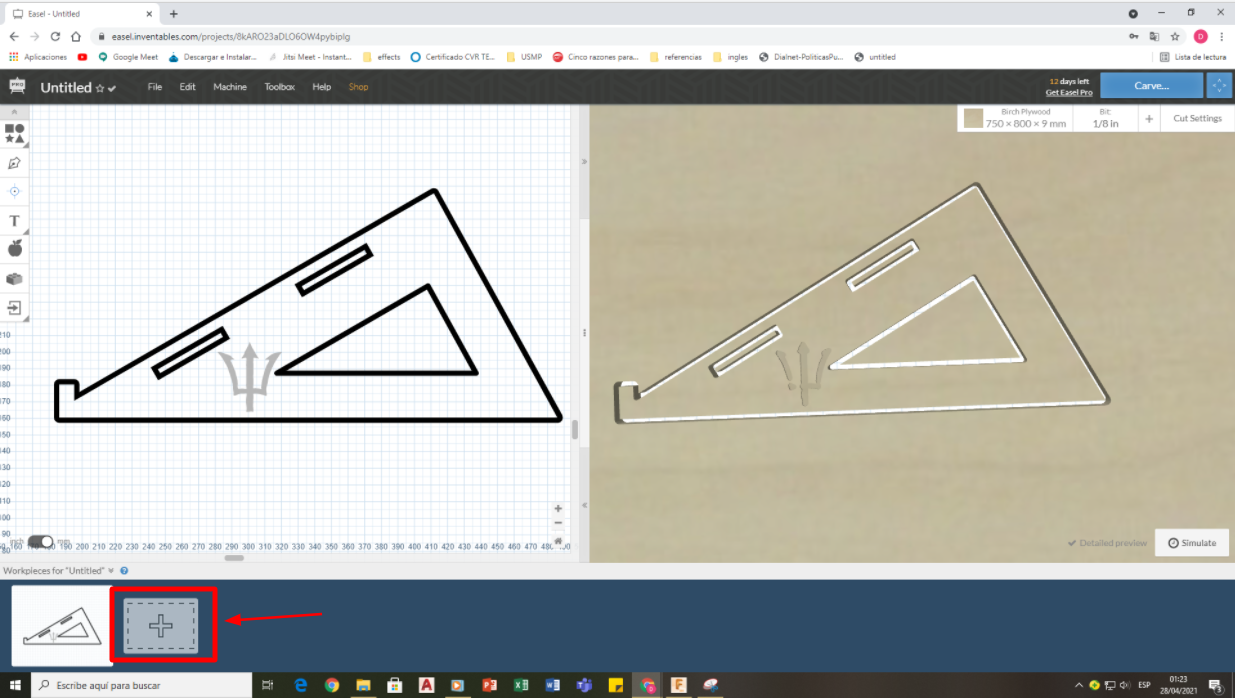This screenshot has width=1235, height=698.
Task: Open the File menu
Action: click(155, 87)
